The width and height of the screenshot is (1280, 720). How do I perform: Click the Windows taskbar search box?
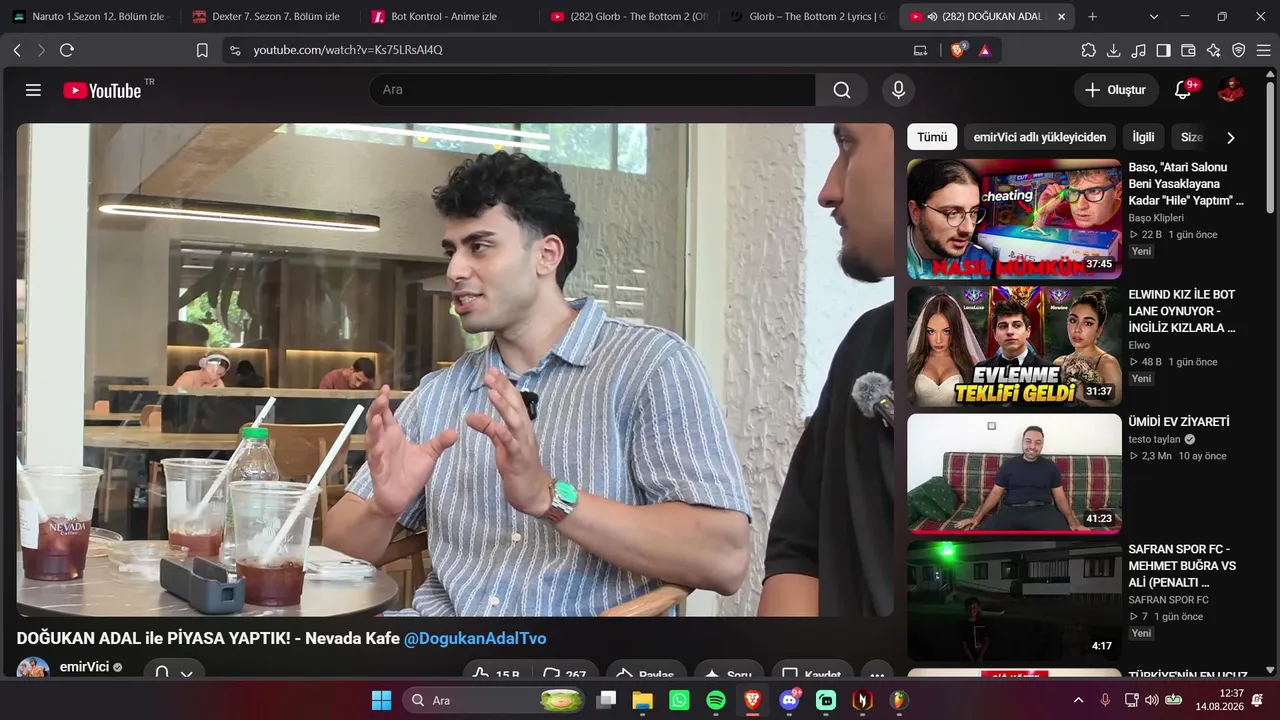494,700
